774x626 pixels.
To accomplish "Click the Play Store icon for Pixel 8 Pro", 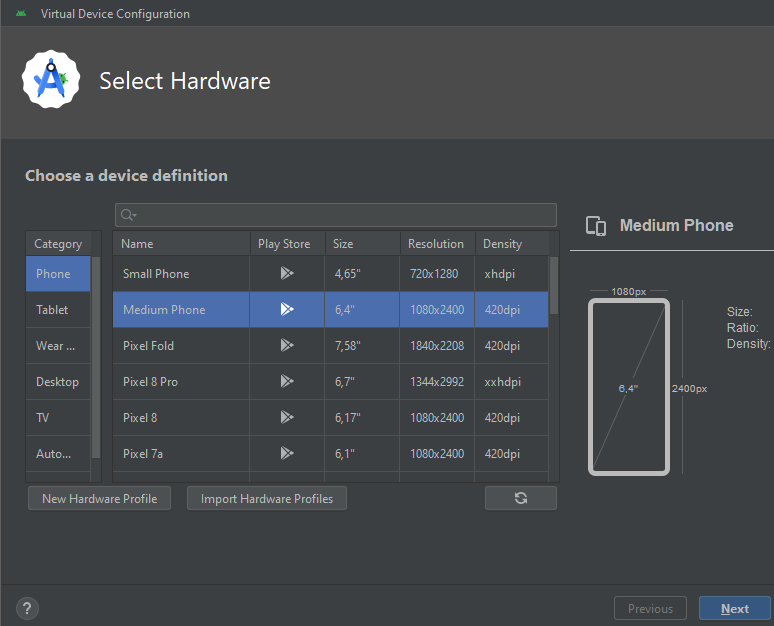I will (287, 381).
